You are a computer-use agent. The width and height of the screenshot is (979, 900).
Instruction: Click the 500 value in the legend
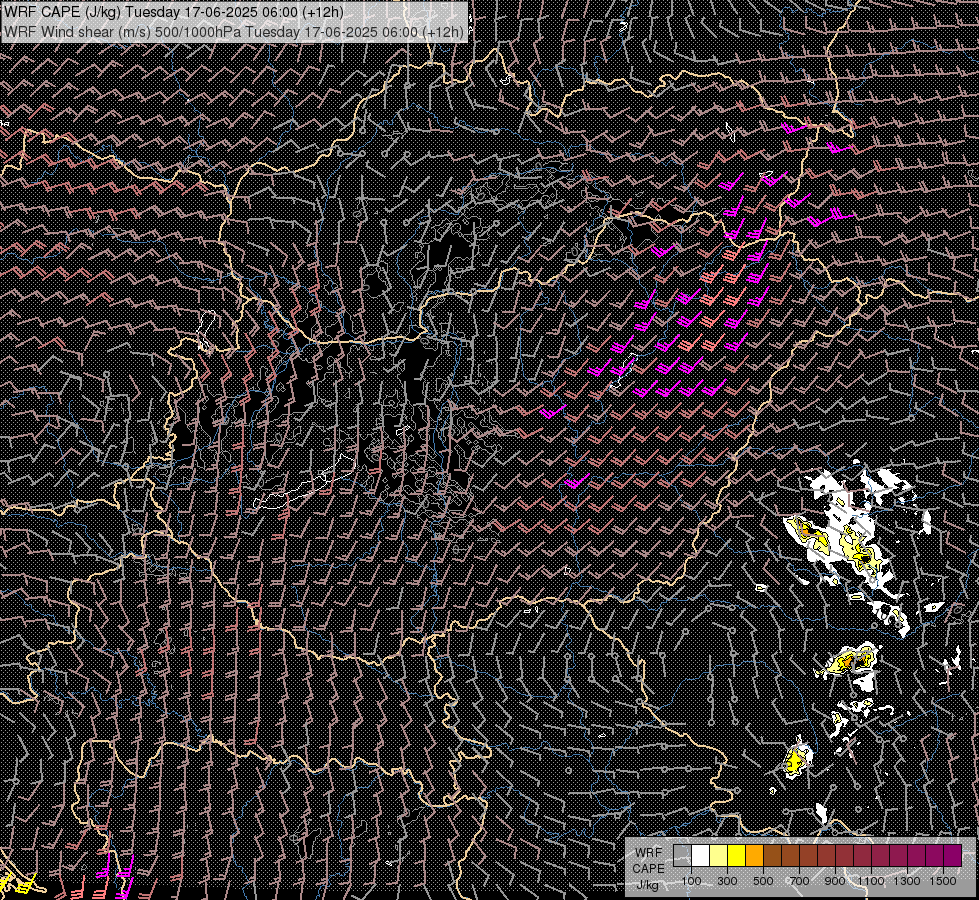763,881
